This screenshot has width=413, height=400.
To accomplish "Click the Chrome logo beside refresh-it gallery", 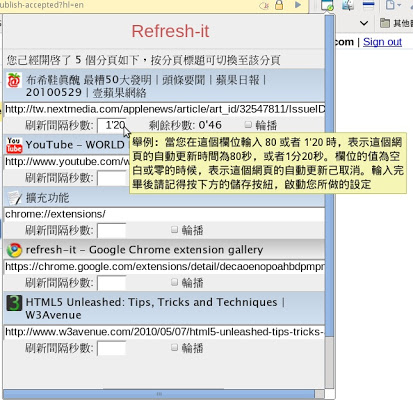I will (x=14, y=250).
